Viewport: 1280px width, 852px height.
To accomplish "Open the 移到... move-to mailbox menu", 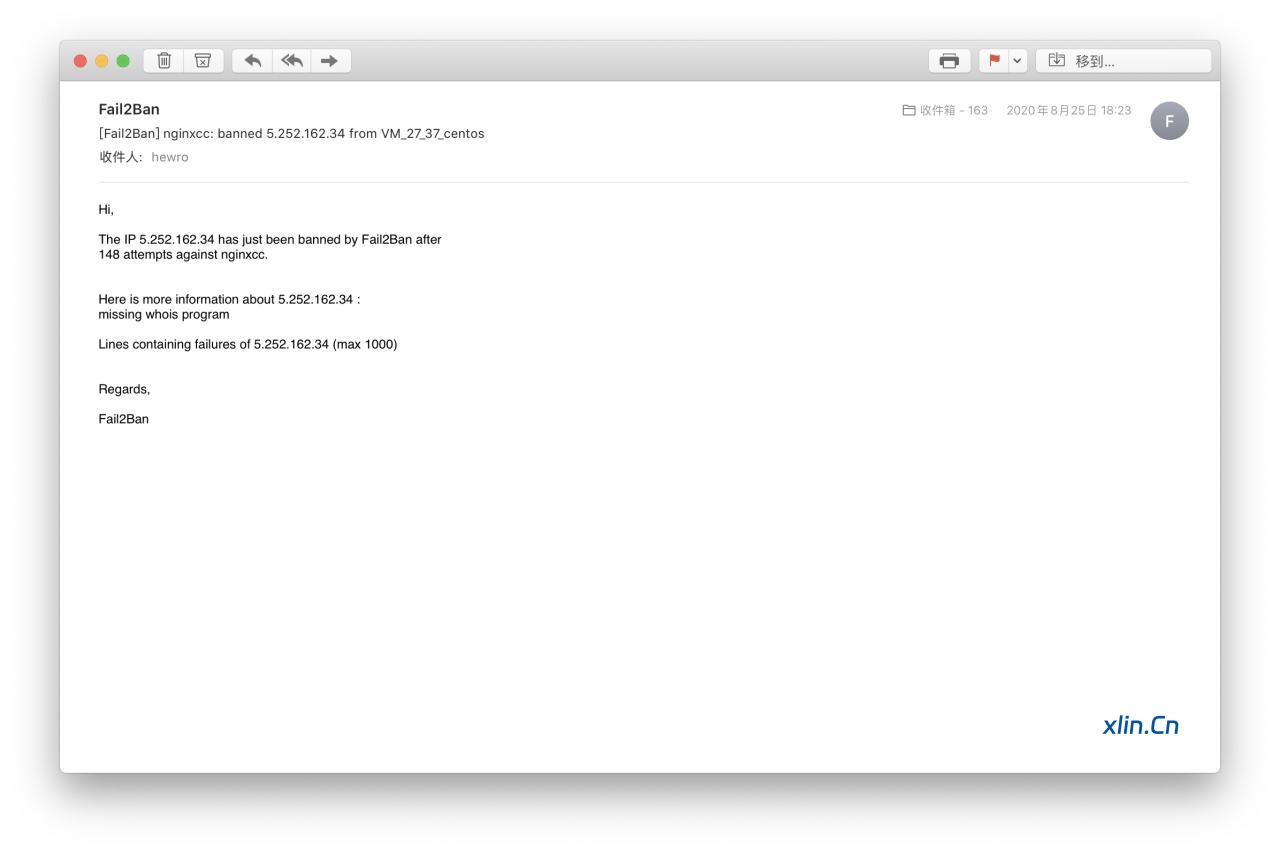I will point(1123,61).
